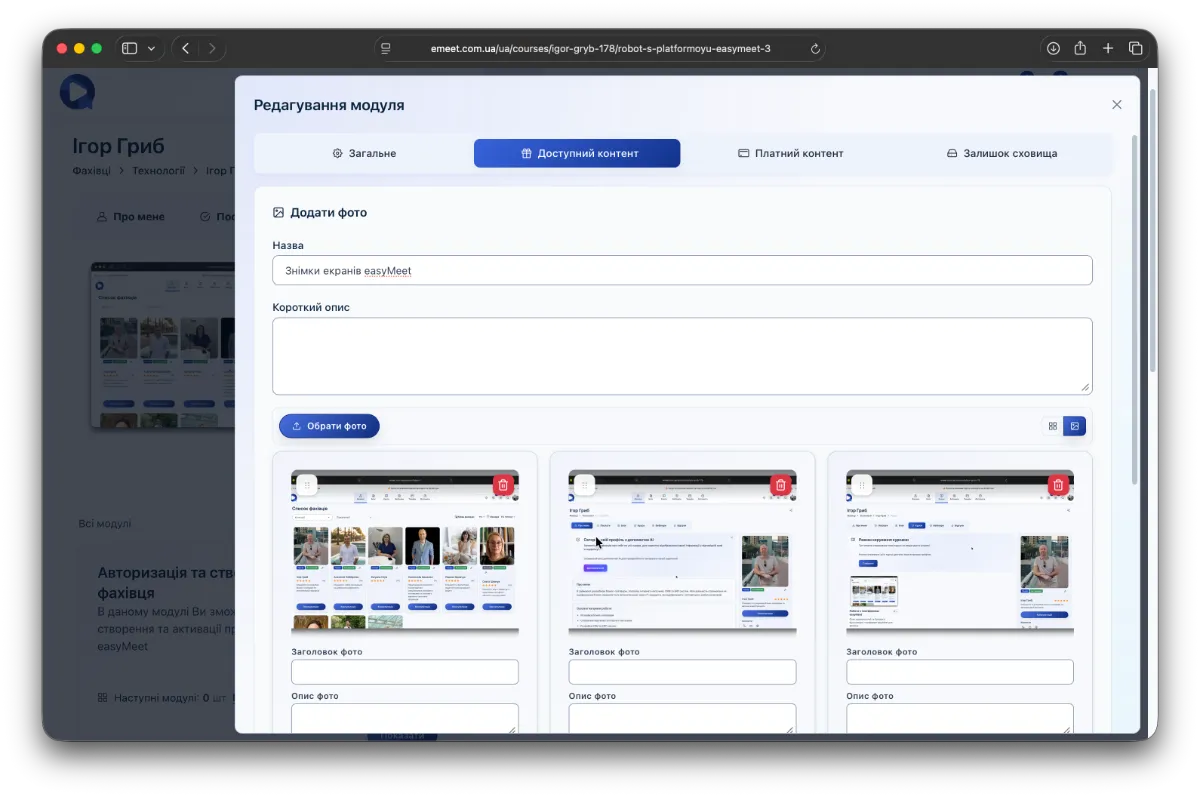Grab the drag handle on first photo
This screenshot has width=1200, height=797.
tap(307, 485)
